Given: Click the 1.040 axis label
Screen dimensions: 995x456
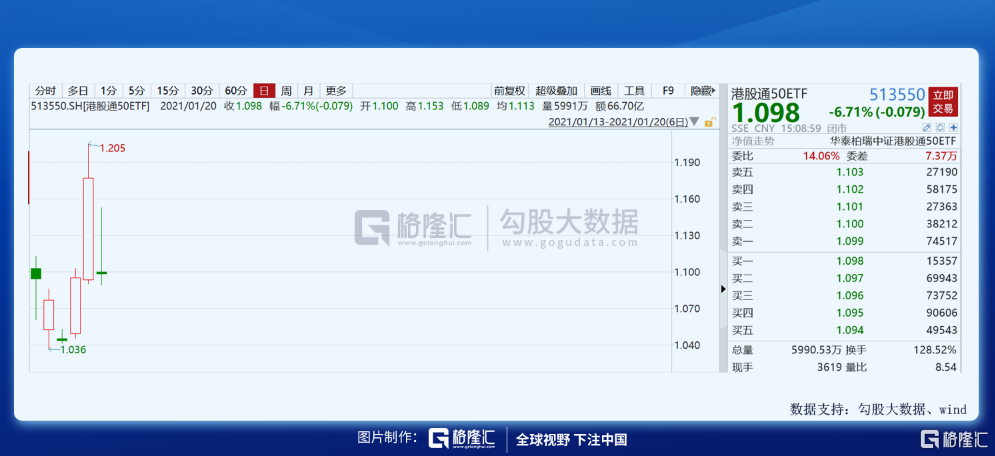Looking at the screenshot, I should pyautogui.click(x=687, y=345).
